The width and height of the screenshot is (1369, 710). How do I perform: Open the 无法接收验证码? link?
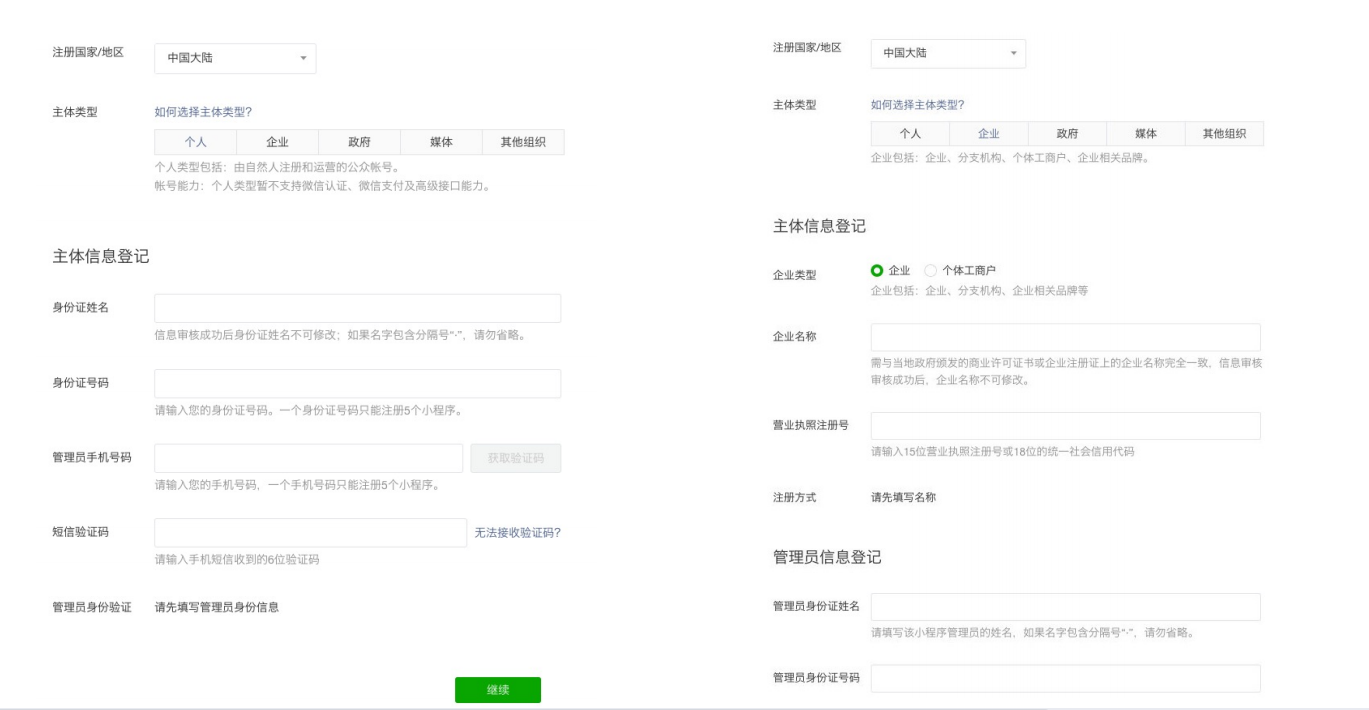pos(517,533)
